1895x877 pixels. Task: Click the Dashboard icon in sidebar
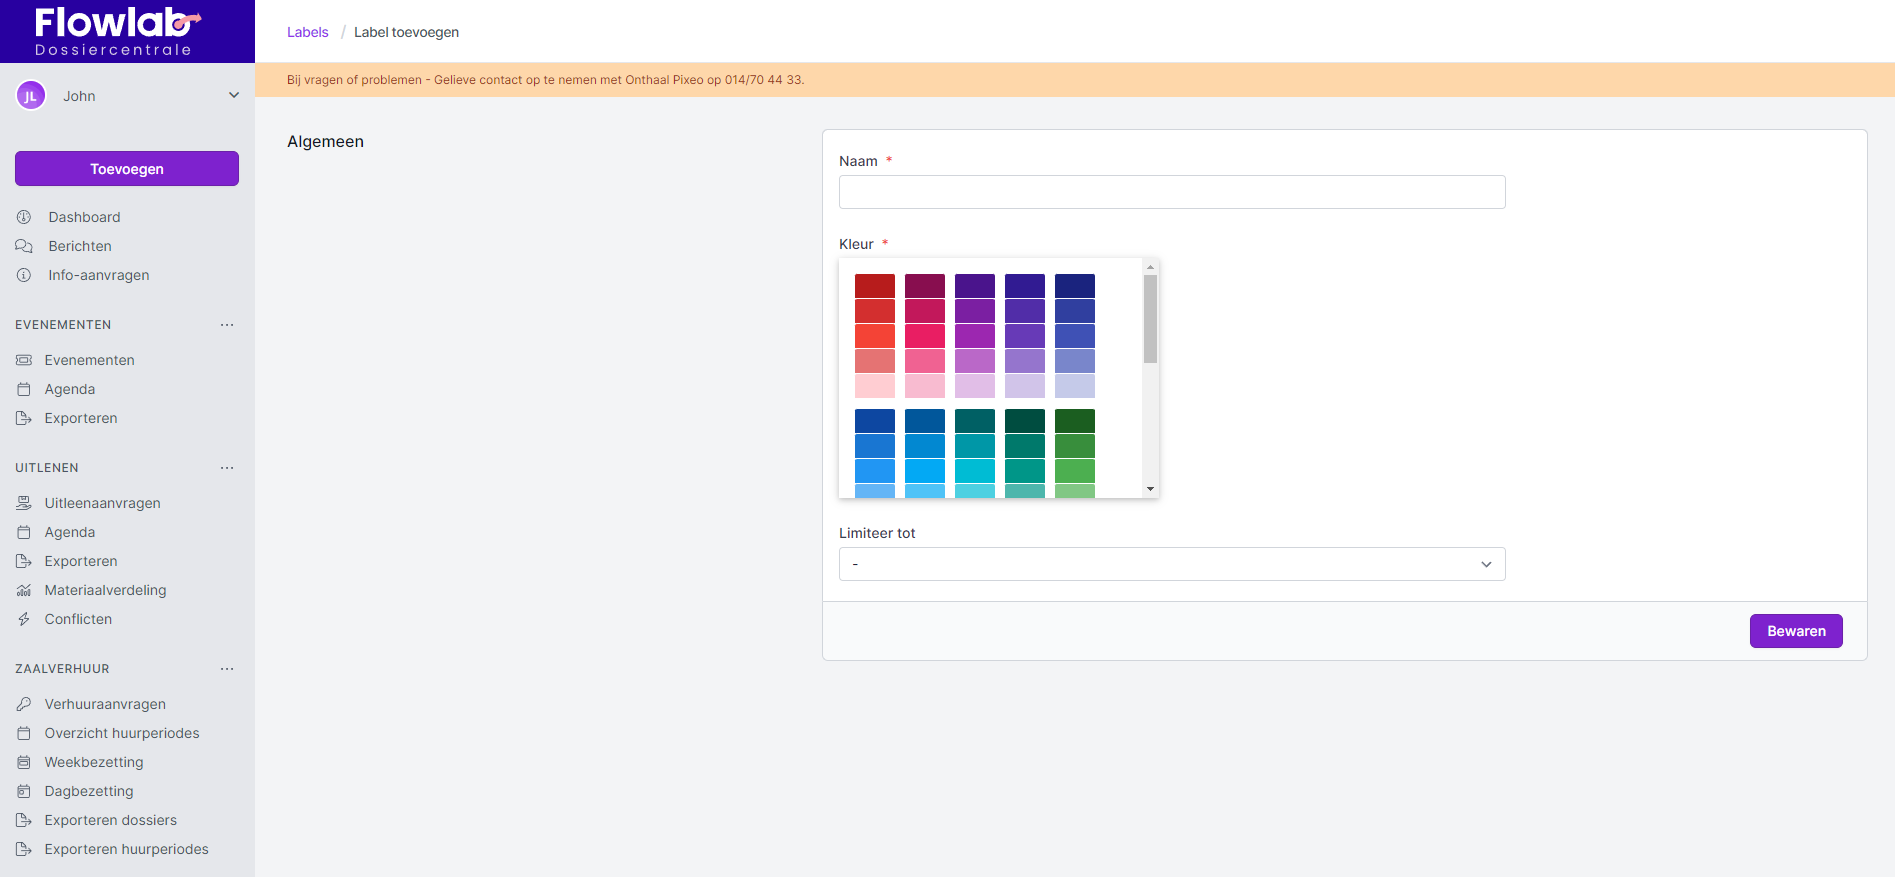(24, 217)
